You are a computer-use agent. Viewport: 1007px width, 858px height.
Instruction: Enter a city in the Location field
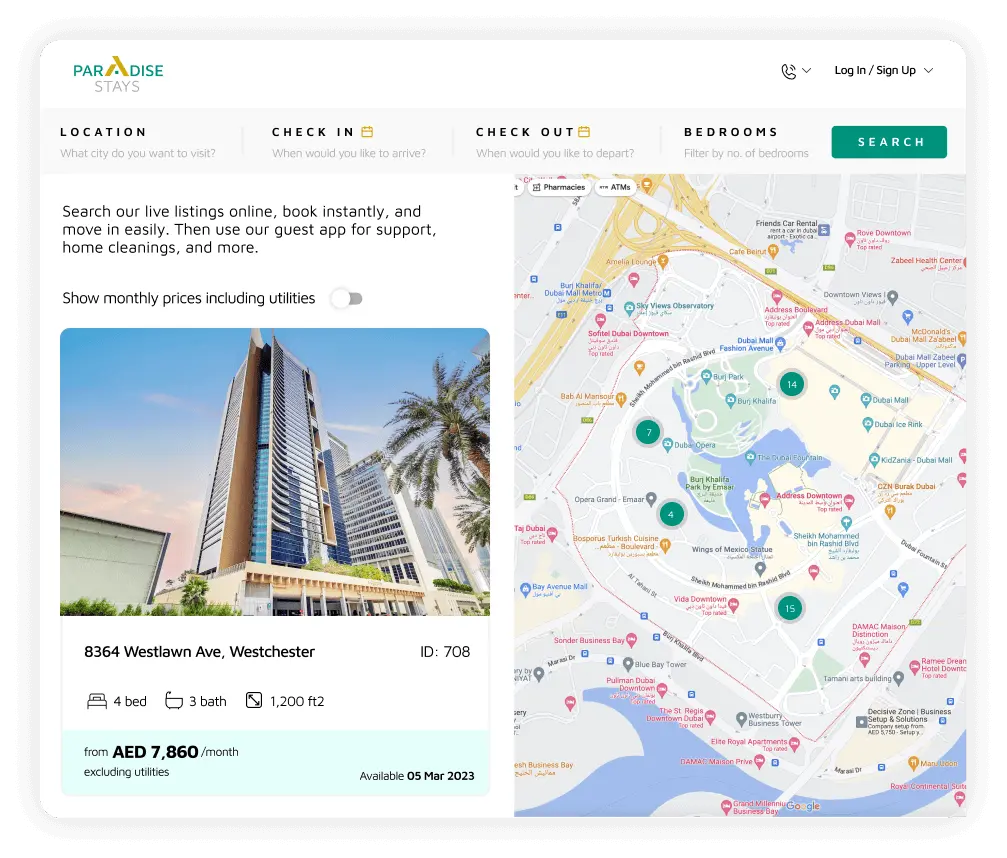pos(138,153)
